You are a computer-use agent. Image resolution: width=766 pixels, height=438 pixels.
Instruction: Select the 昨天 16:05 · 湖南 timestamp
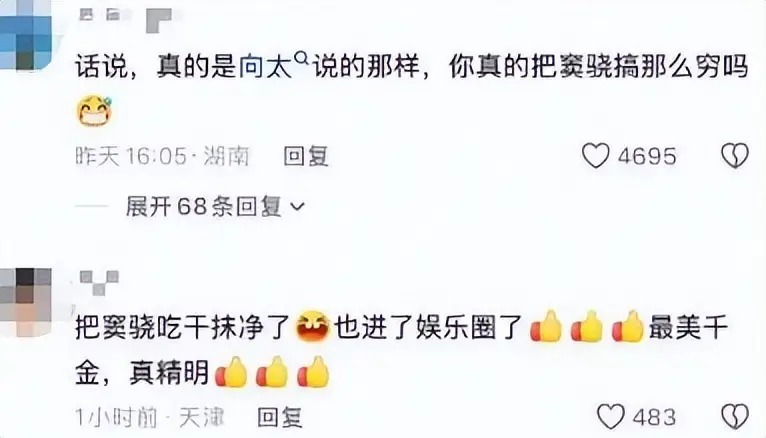coord(162,156)
